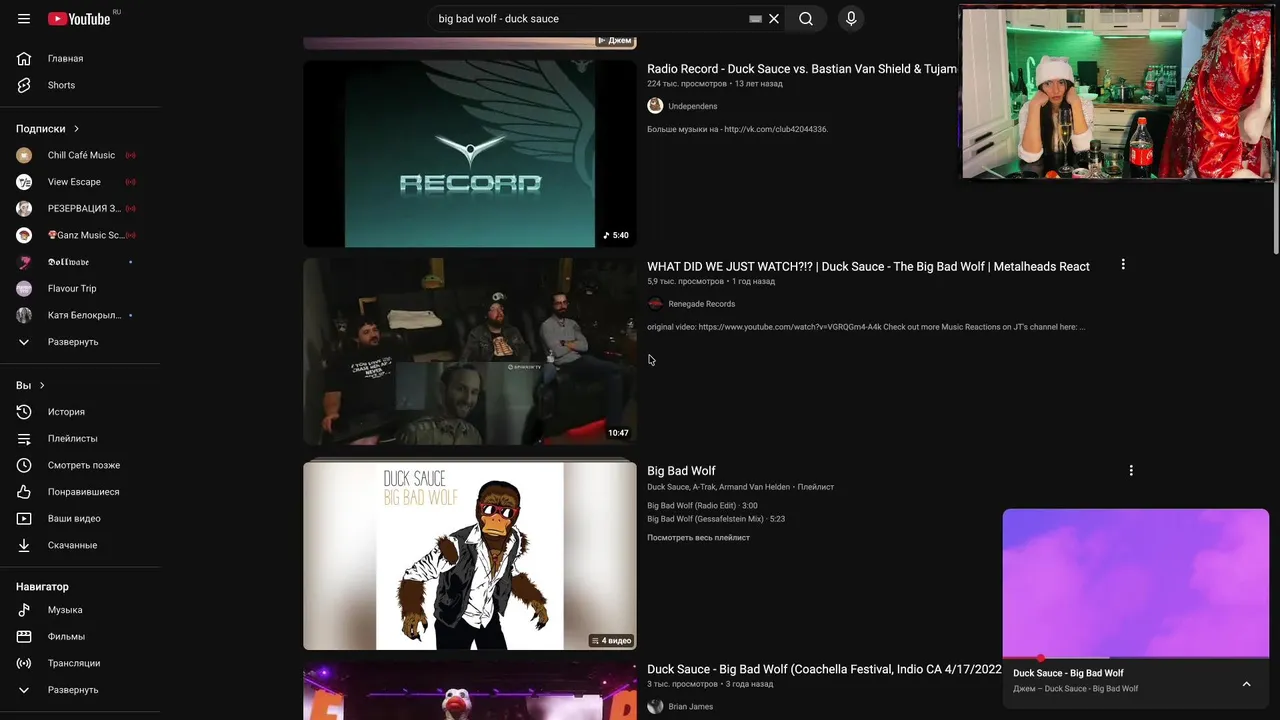Open Renegade Records channel name
Viewport: 1280px width, 720px height.
click(x=702, y=304)
